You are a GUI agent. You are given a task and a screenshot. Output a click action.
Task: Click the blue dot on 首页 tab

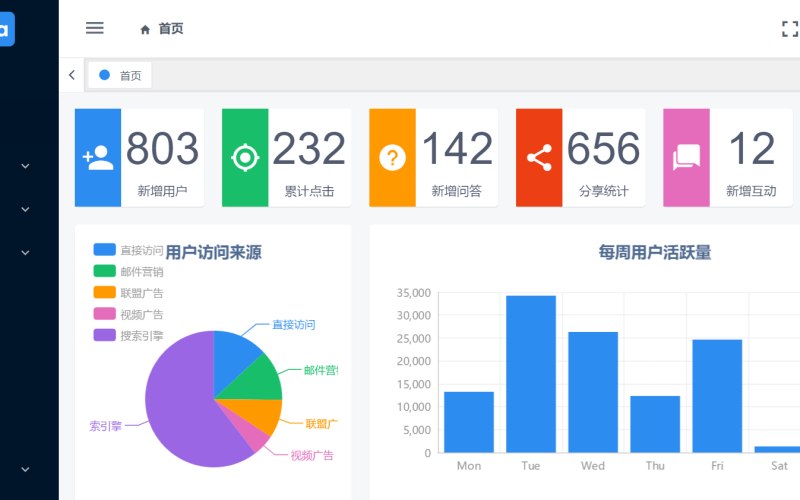tap(105, 75)
